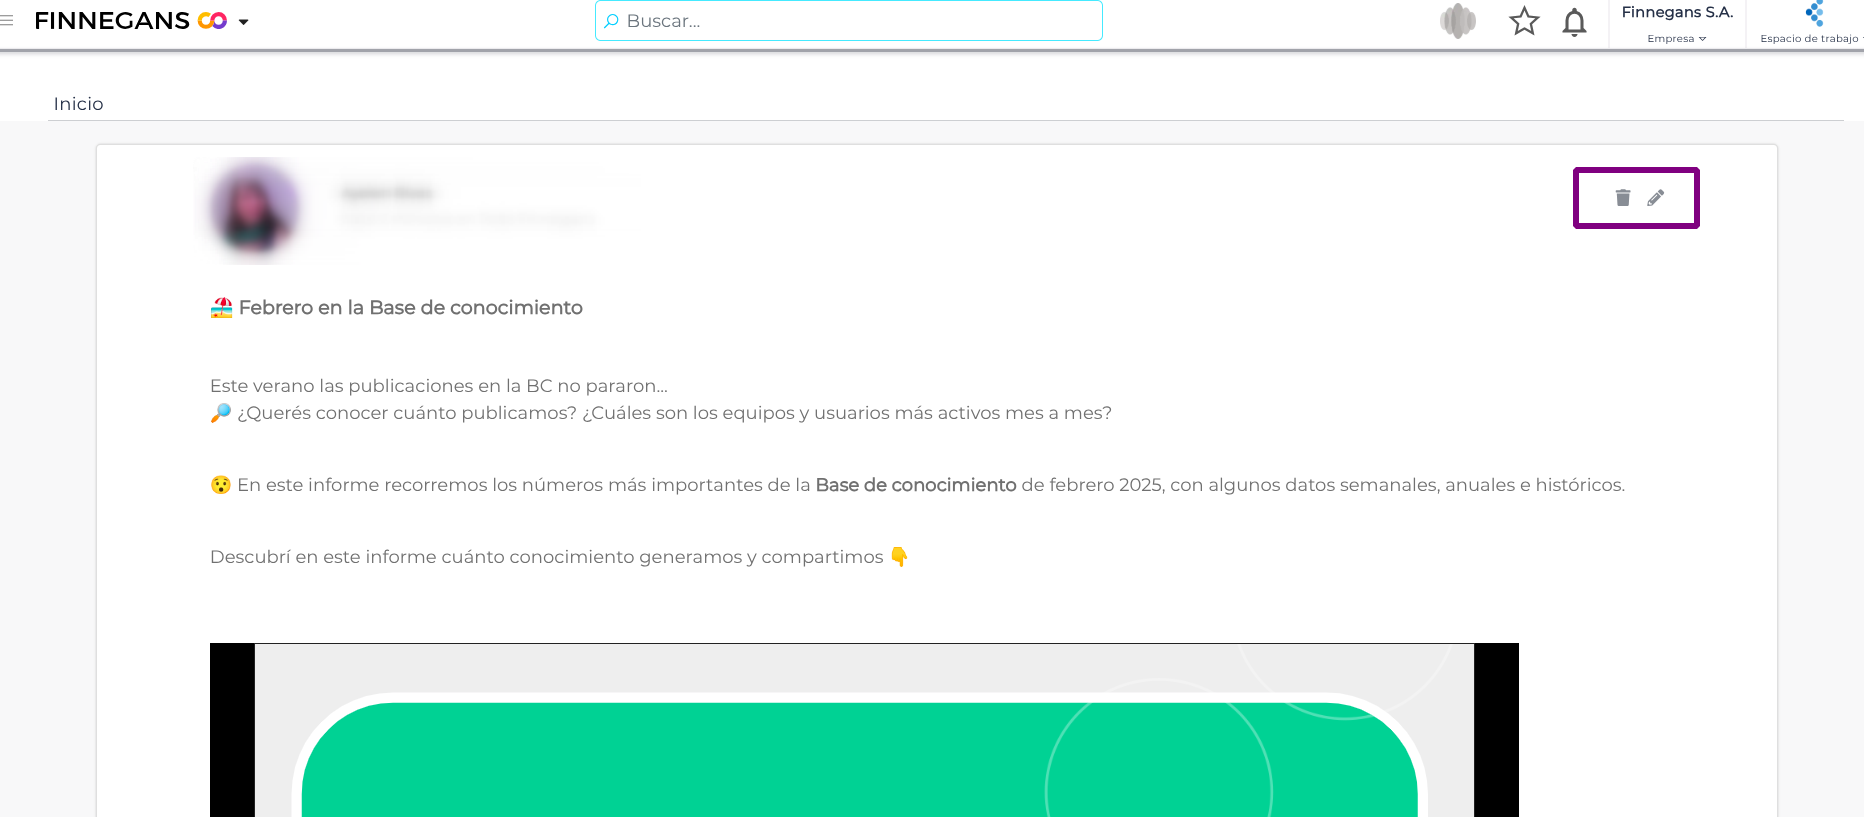1864x817 pixels.
Task: Click the magnifier icon in search box
Action: 611,21
